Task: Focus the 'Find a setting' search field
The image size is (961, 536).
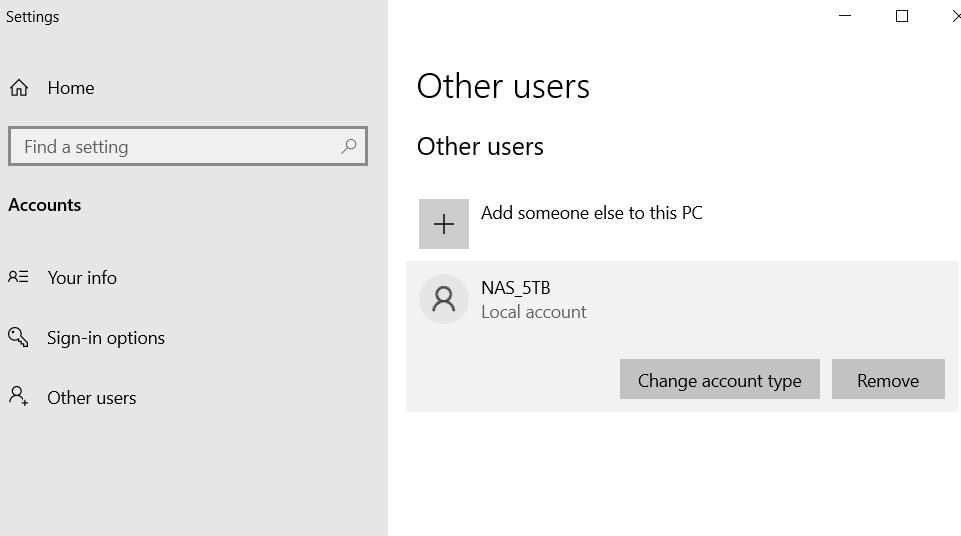Action: coord(175,147)
